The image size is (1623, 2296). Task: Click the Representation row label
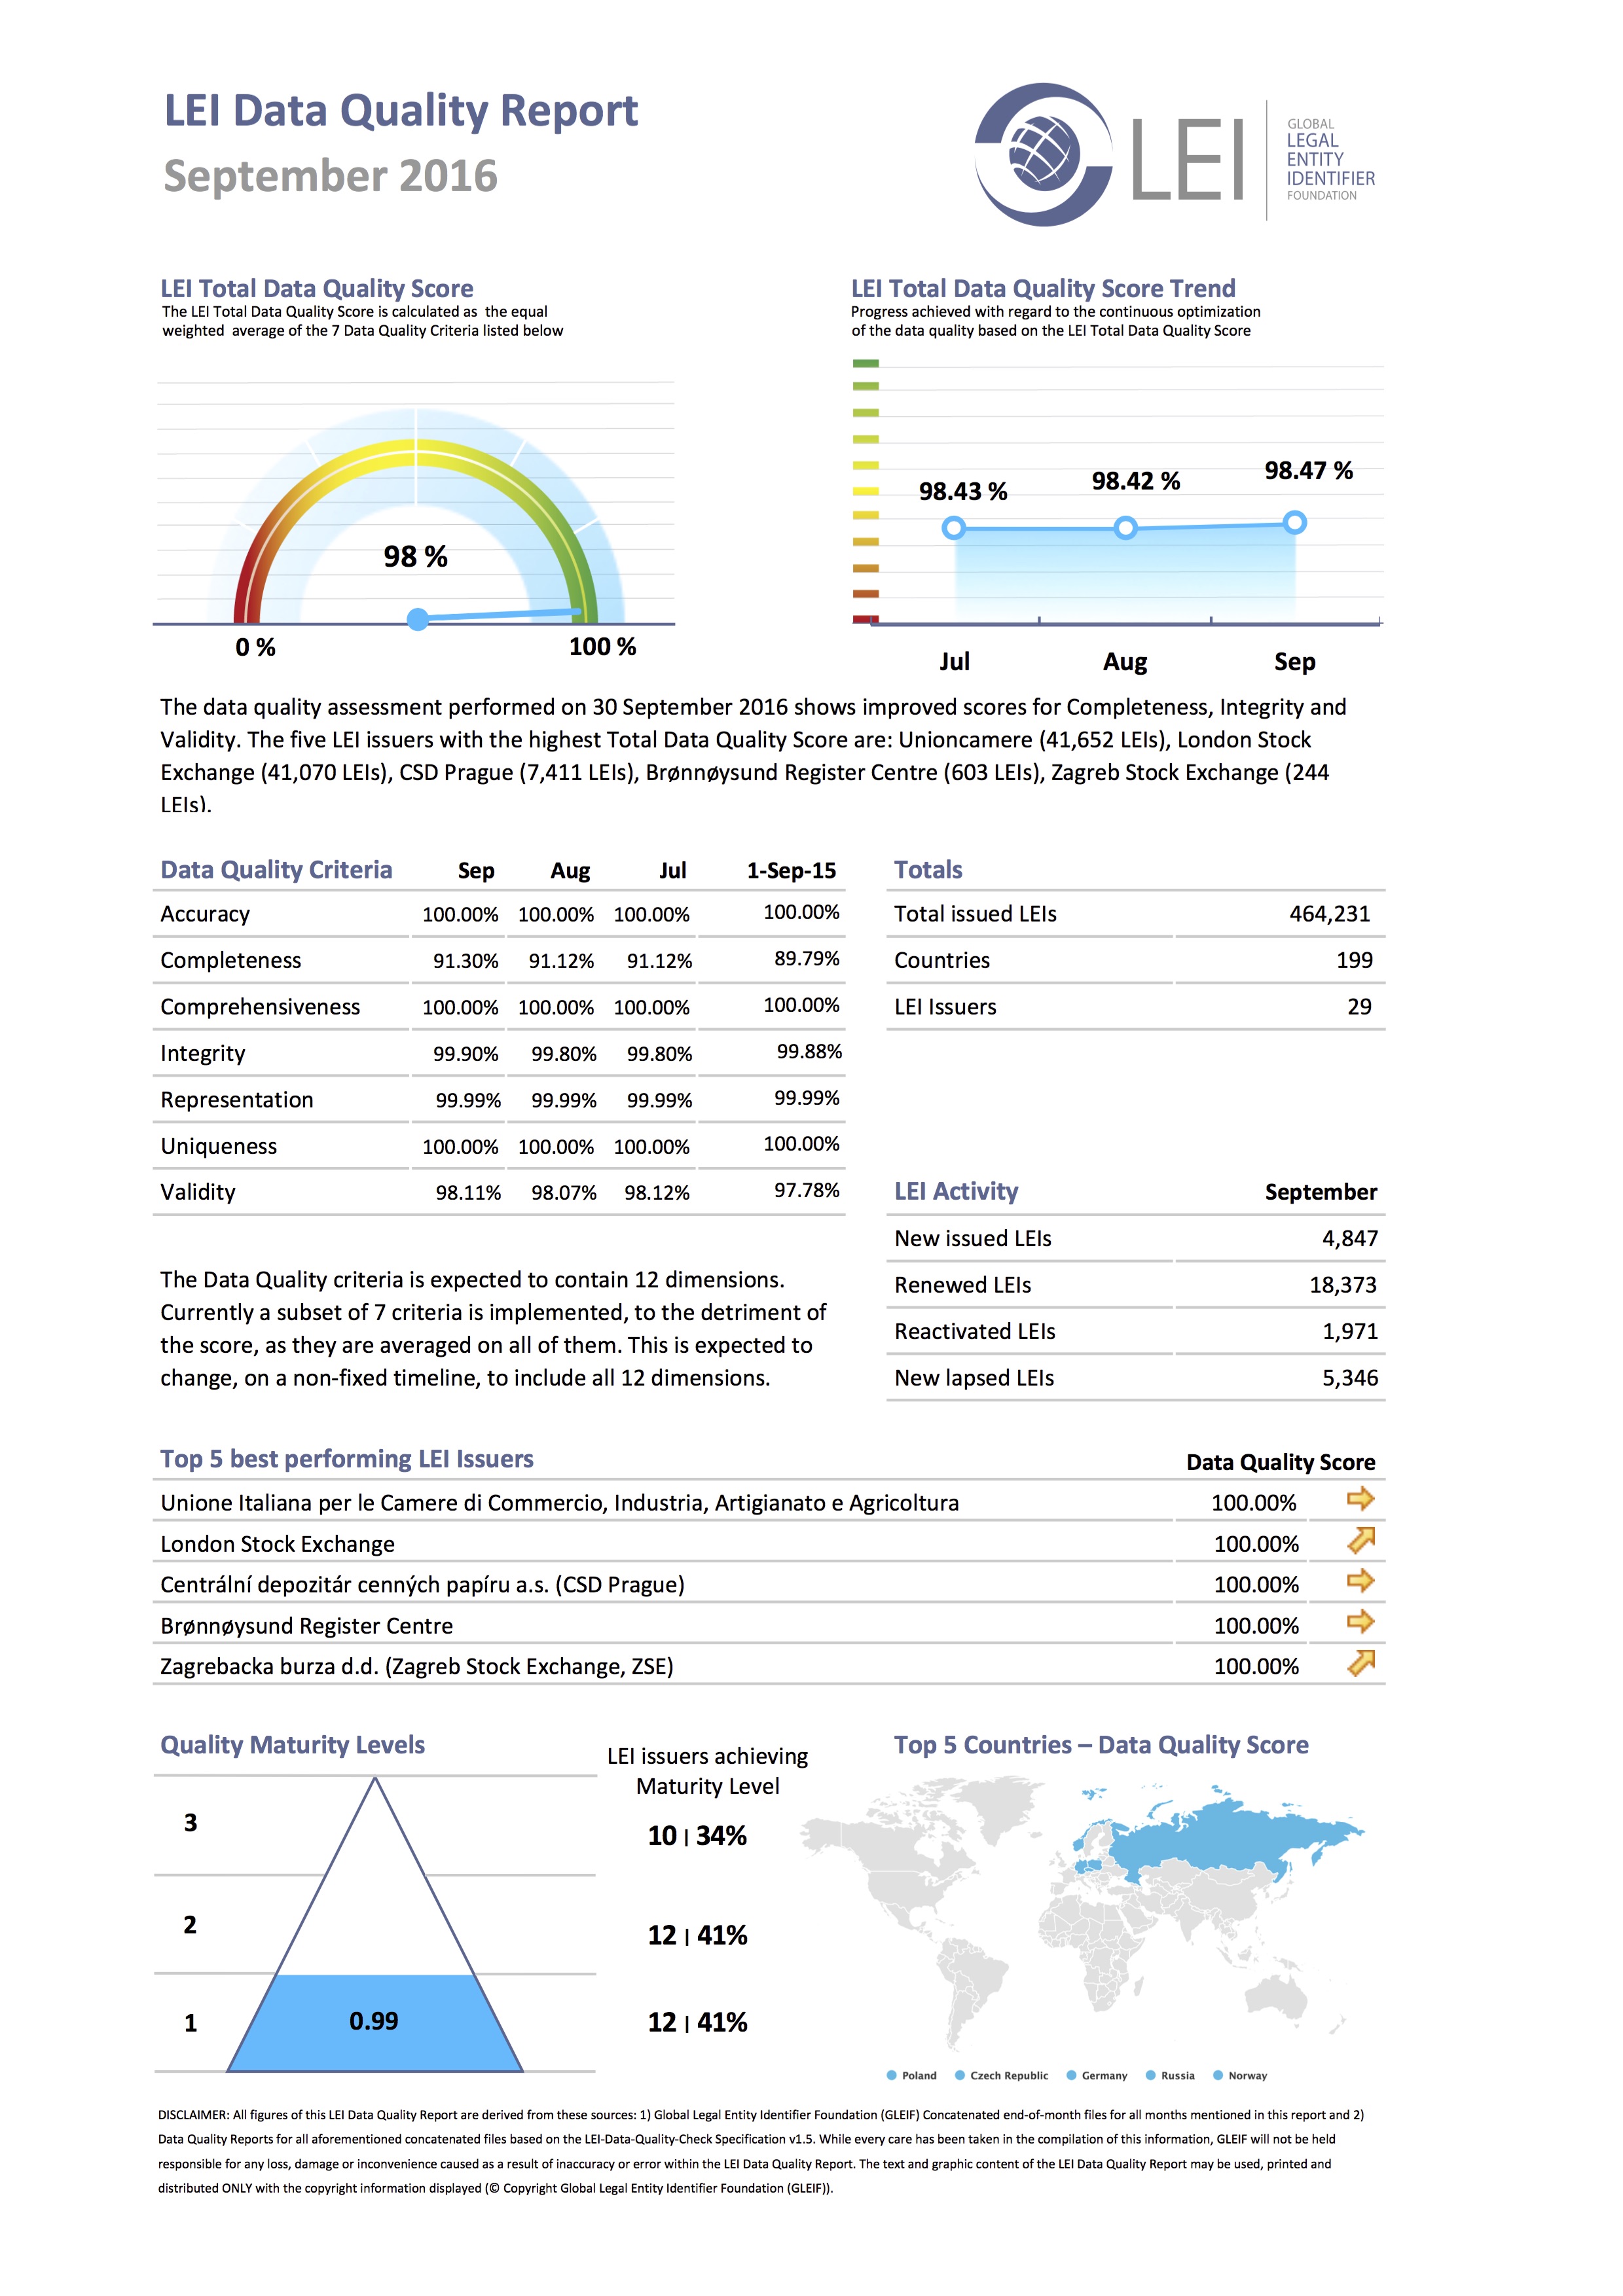pyautogui.click(x=237, y=1100)
